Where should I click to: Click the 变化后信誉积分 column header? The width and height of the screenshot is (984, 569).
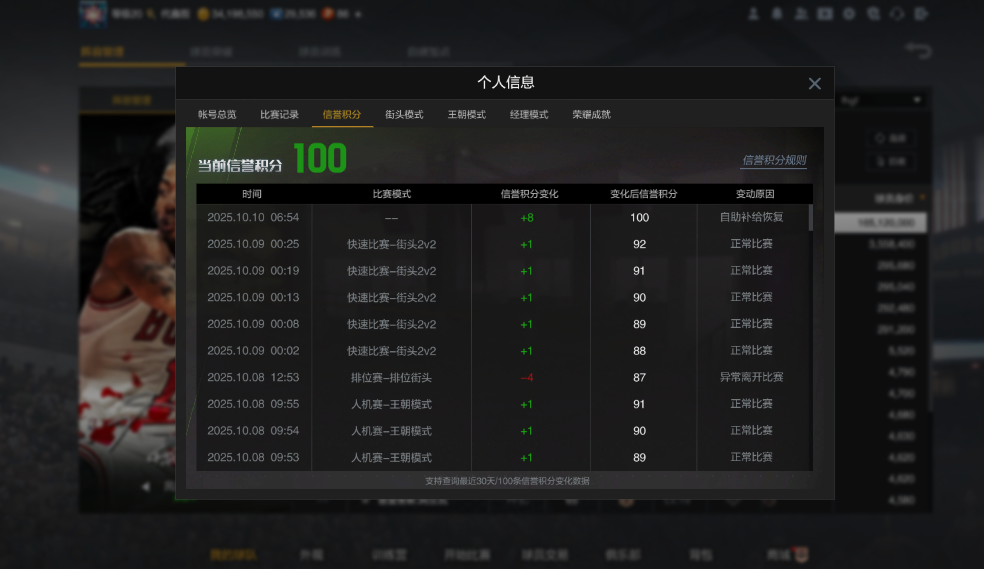pos(643,194)
